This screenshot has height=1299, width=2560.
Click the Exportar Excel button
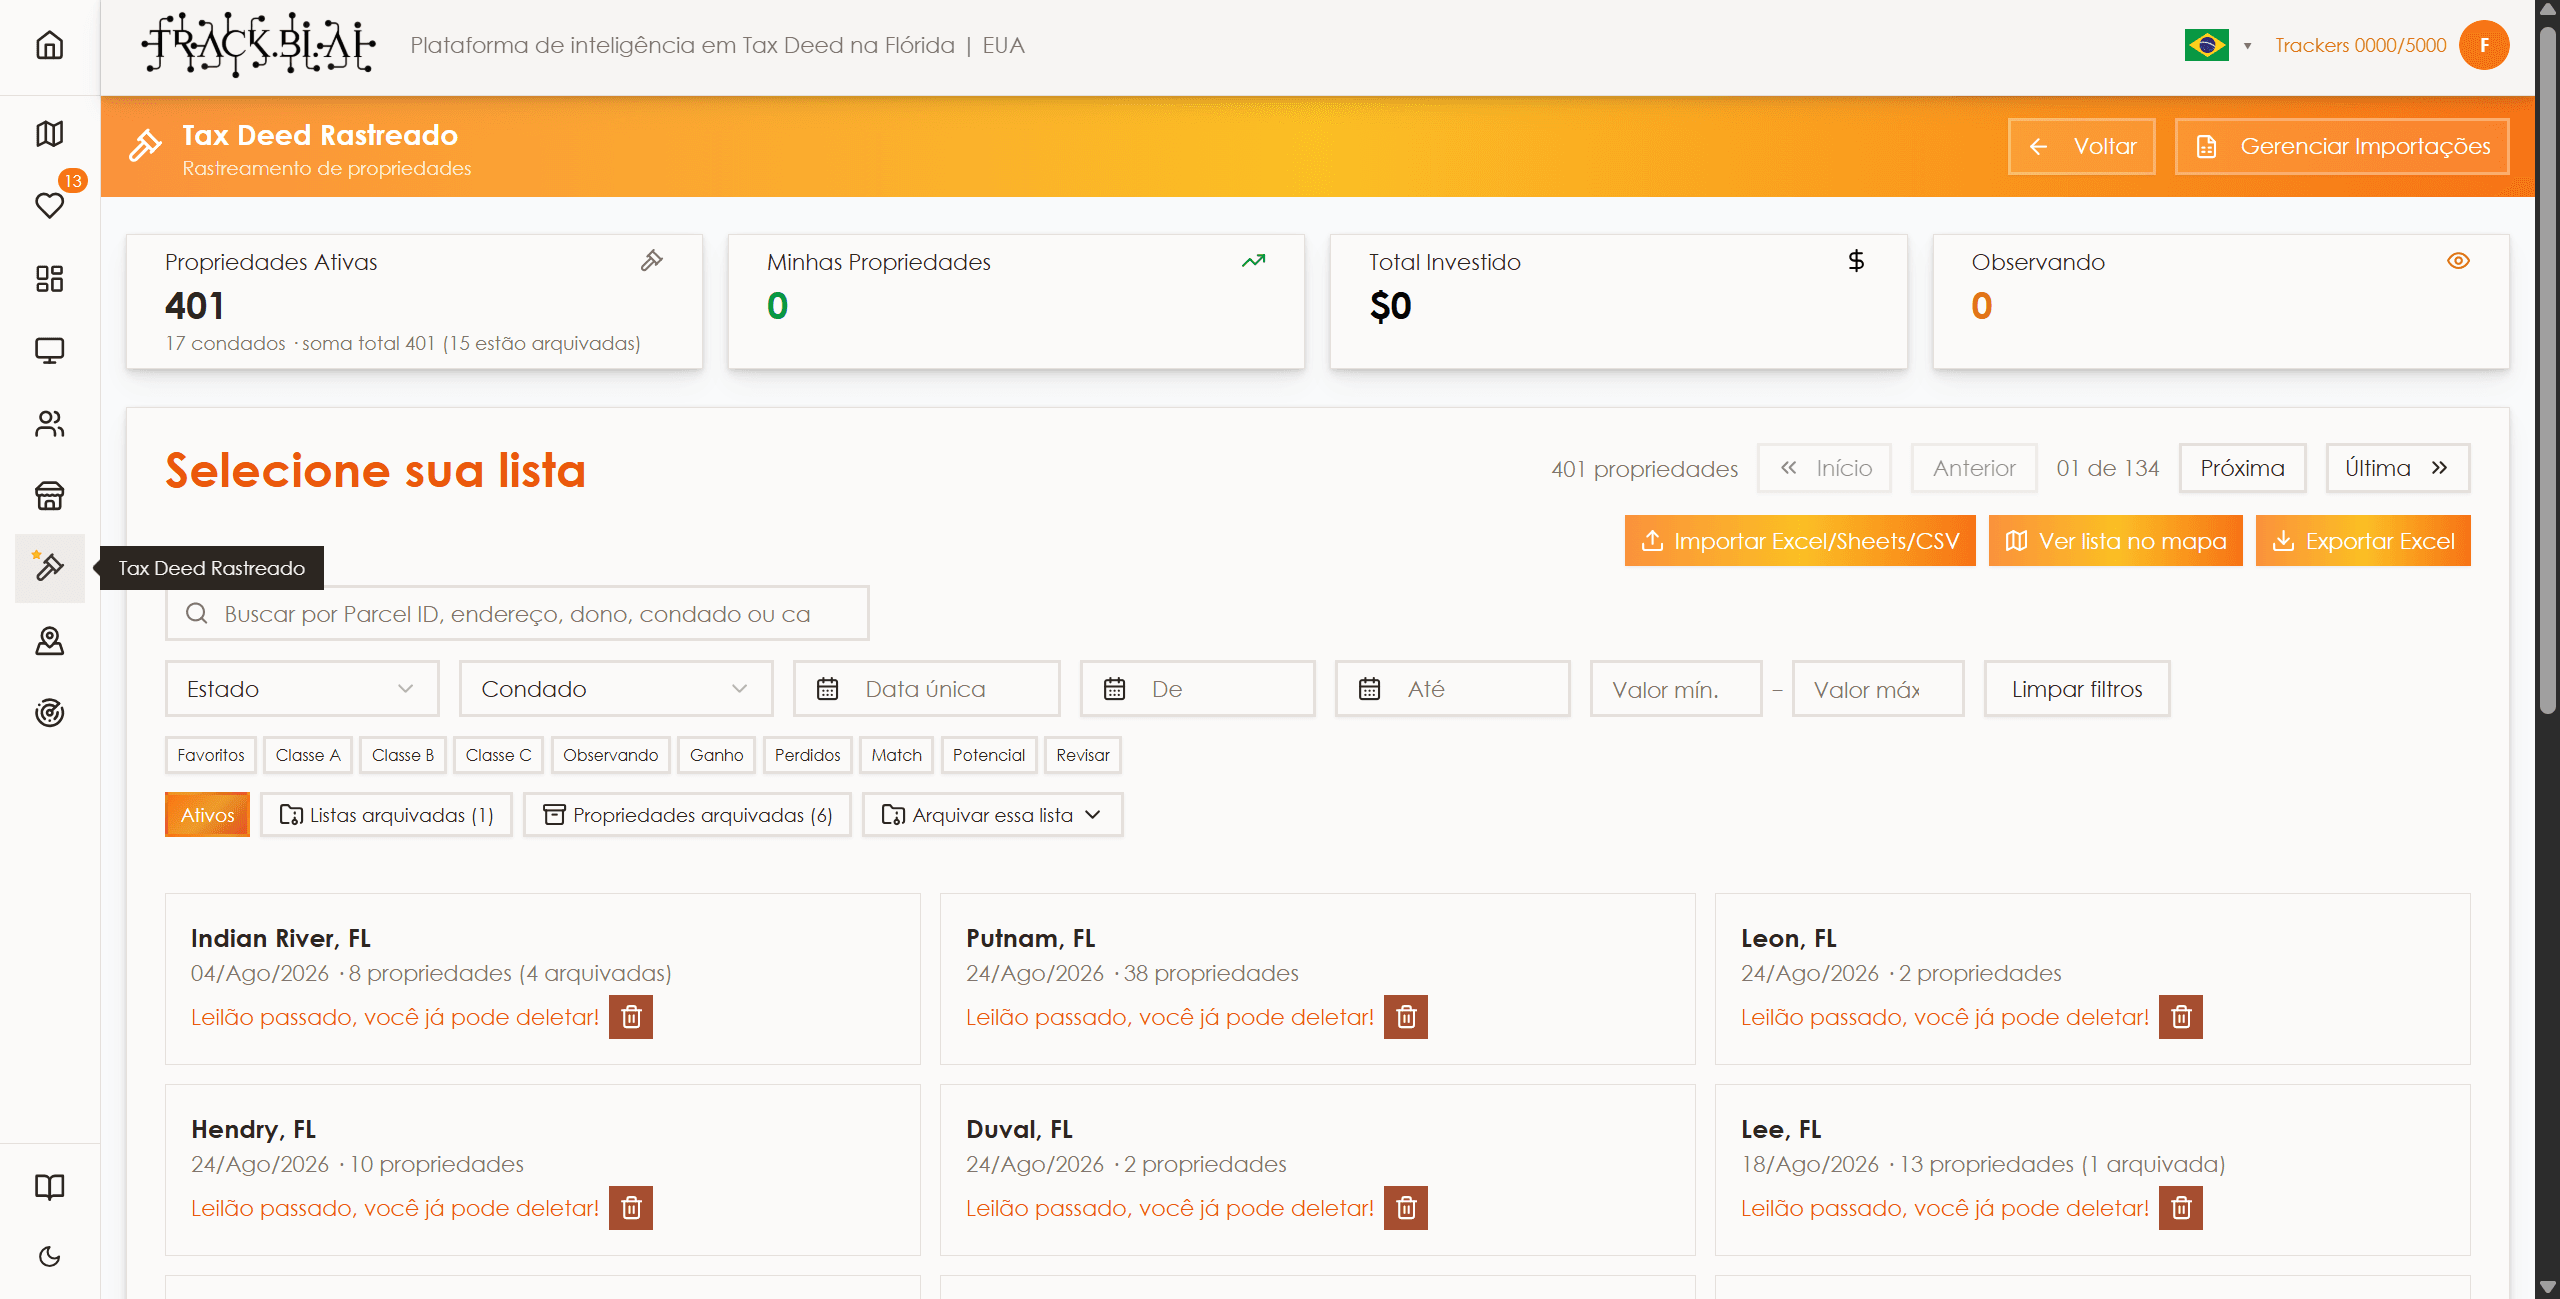2363,541
